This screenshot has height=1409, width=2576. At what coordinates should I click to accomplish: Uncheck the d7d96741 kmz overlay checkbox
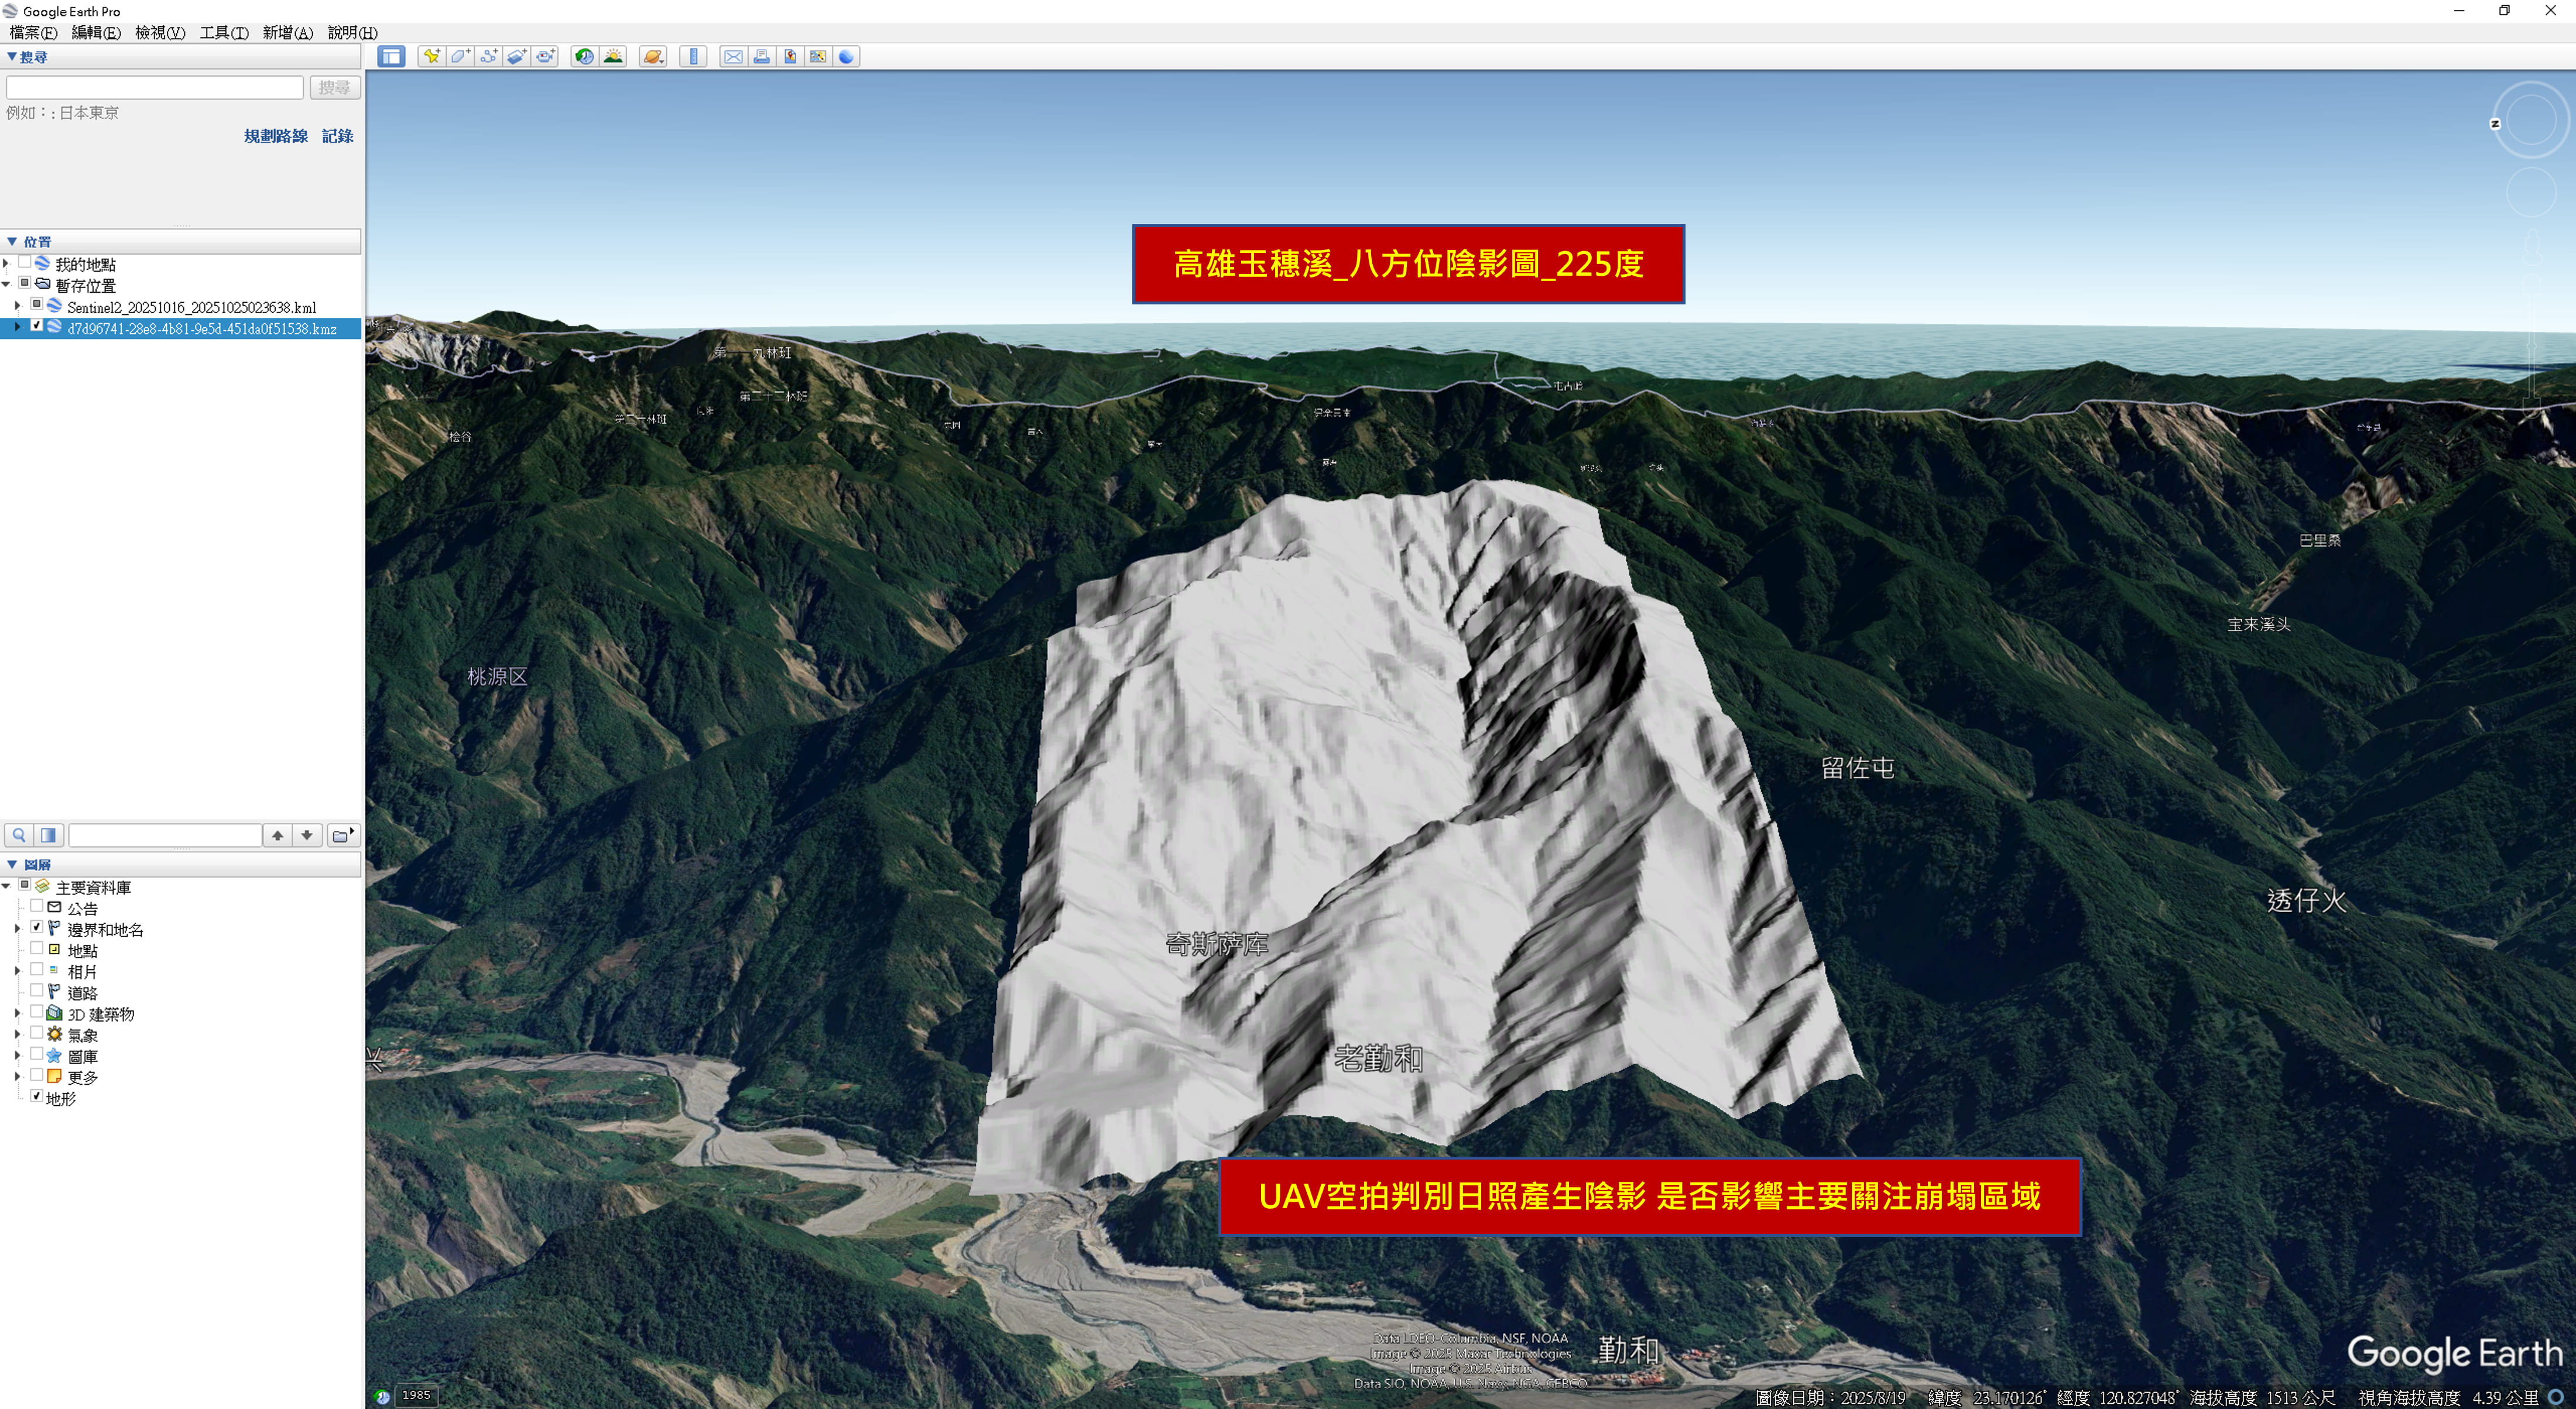point(37,327)
